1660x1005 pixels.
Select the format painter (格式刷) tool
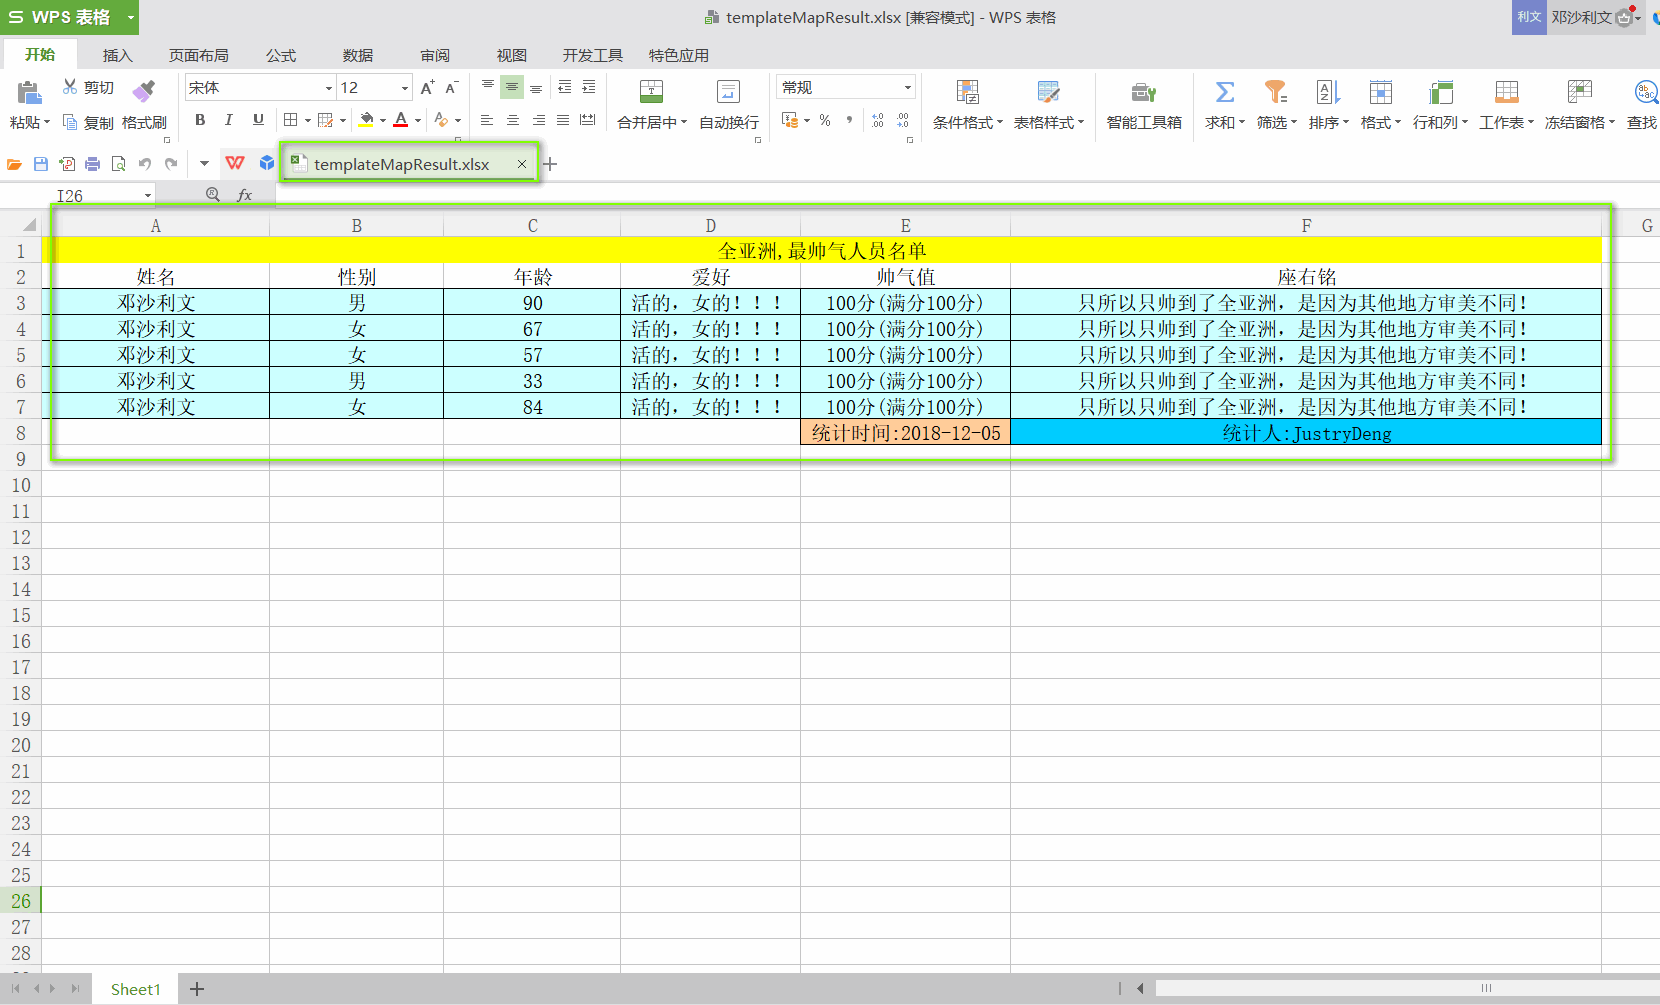[x=143, y=122]
